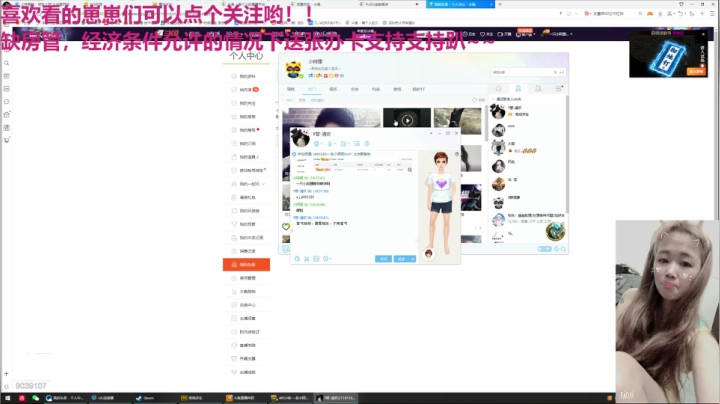
Task: Open the contacts person icon in YY right panel
Action: (x=518, y=89)
